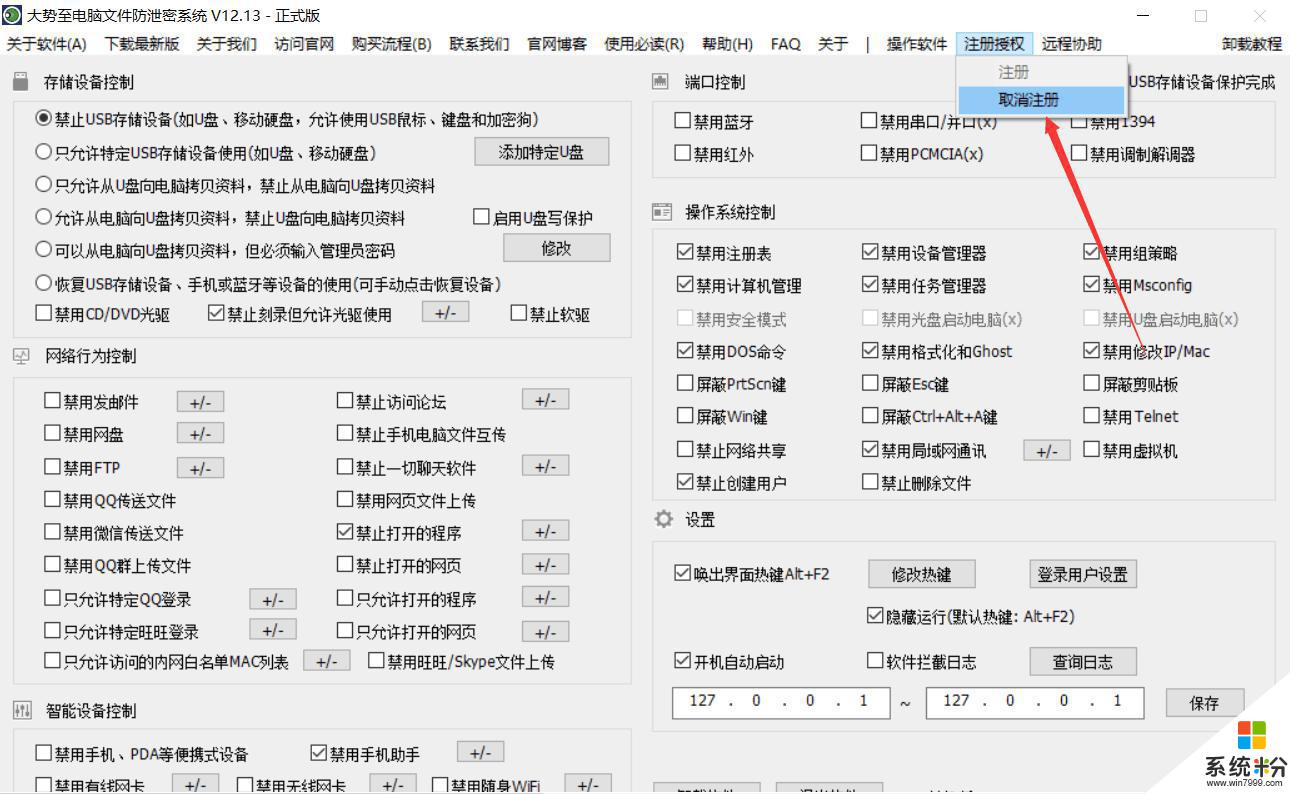This screenshot has height=794, width=1290.
Task: Click the second IP address input field
Action: 1034,701
